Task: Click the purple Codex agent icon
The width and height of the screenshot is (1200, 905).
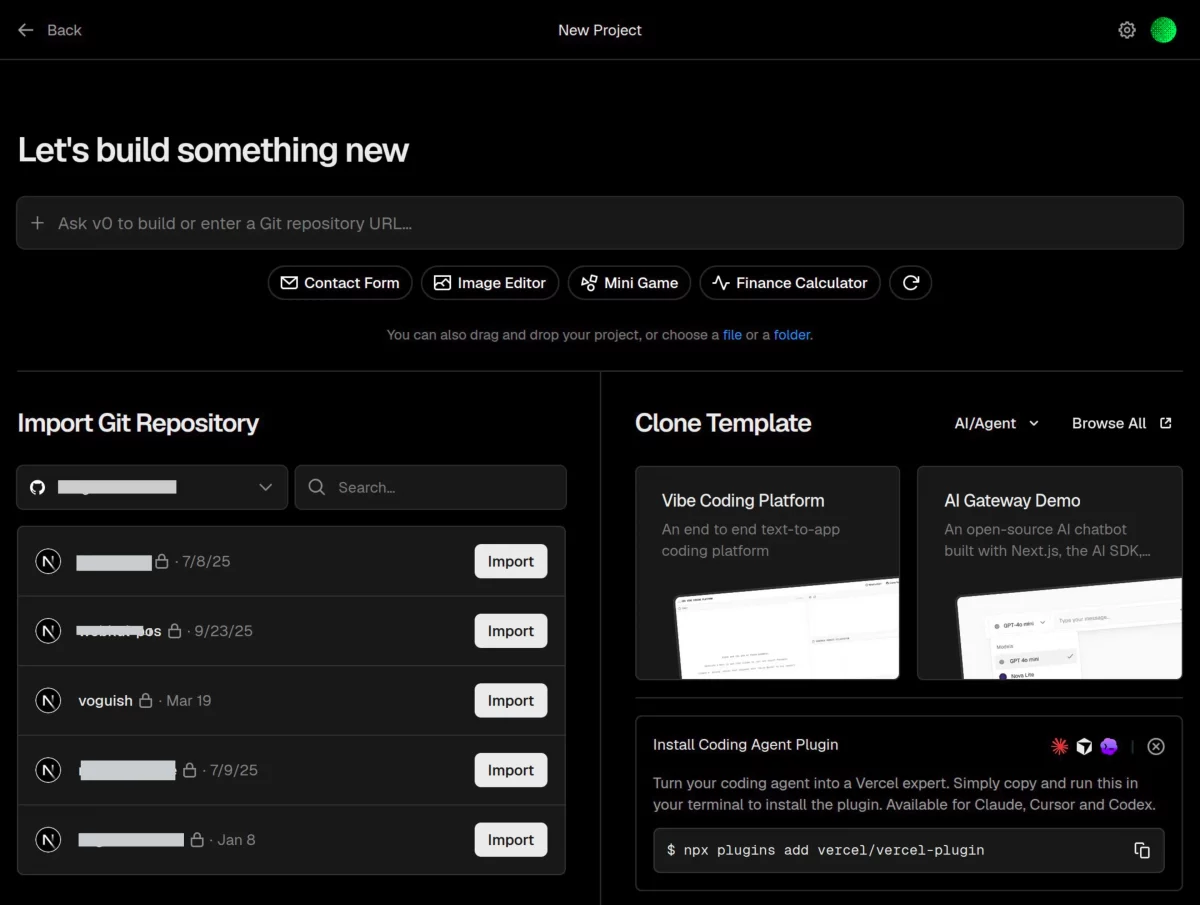Action: coord(1108,746)
